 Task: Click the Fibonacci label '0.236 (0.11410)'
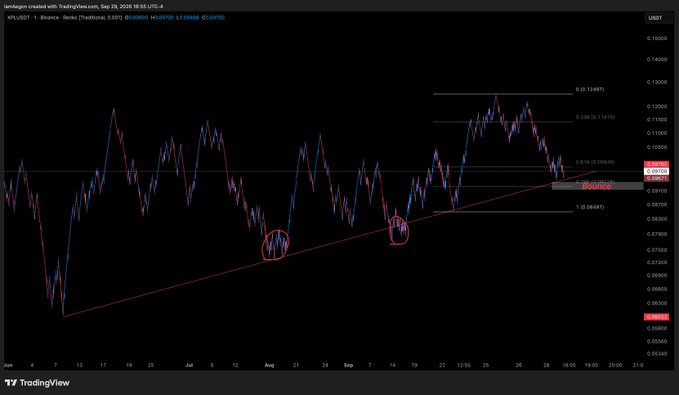(x=595, y=117)
